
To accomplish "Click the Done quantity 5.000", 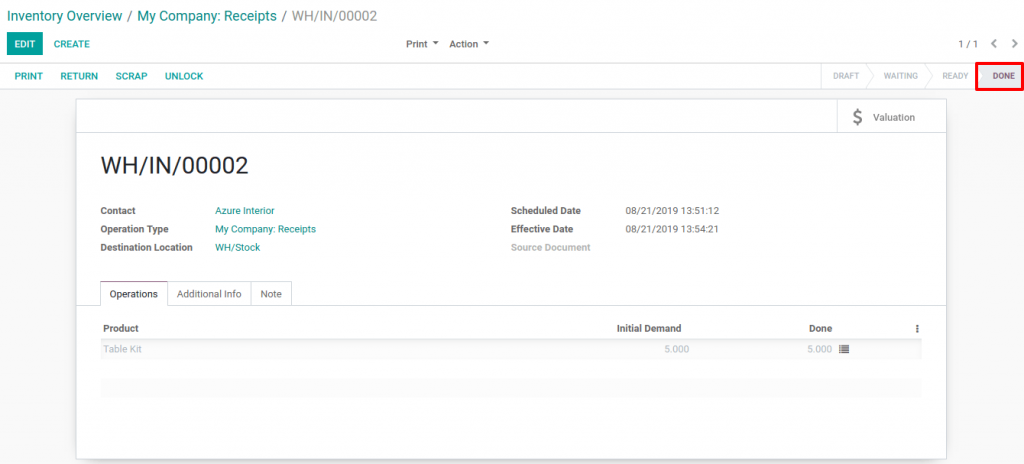I will coord(820,349).
